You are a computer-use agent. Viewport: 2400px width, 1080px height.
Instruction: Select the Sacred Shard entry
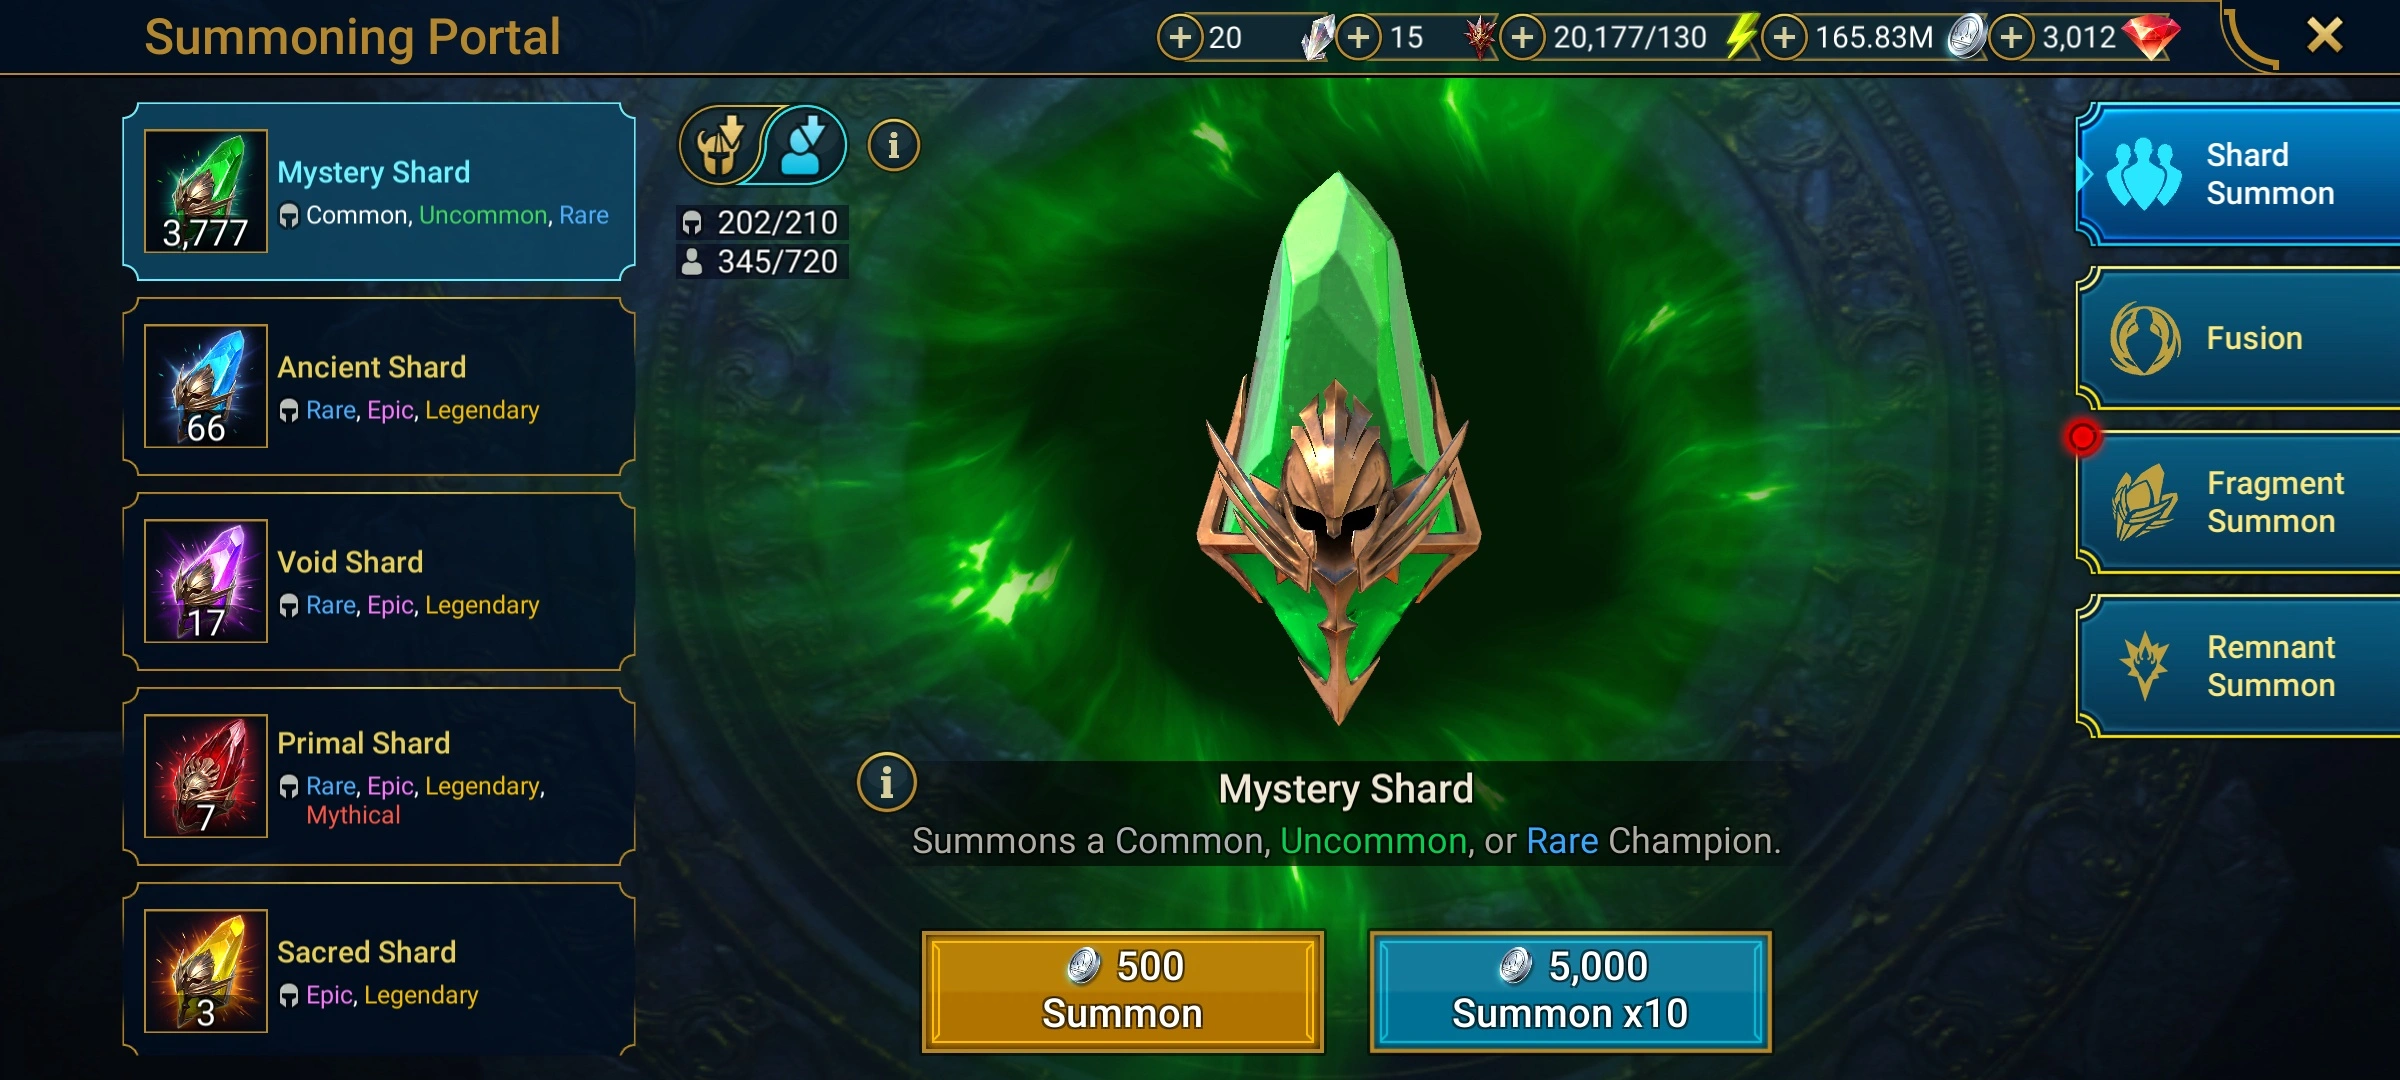(379, 971)
